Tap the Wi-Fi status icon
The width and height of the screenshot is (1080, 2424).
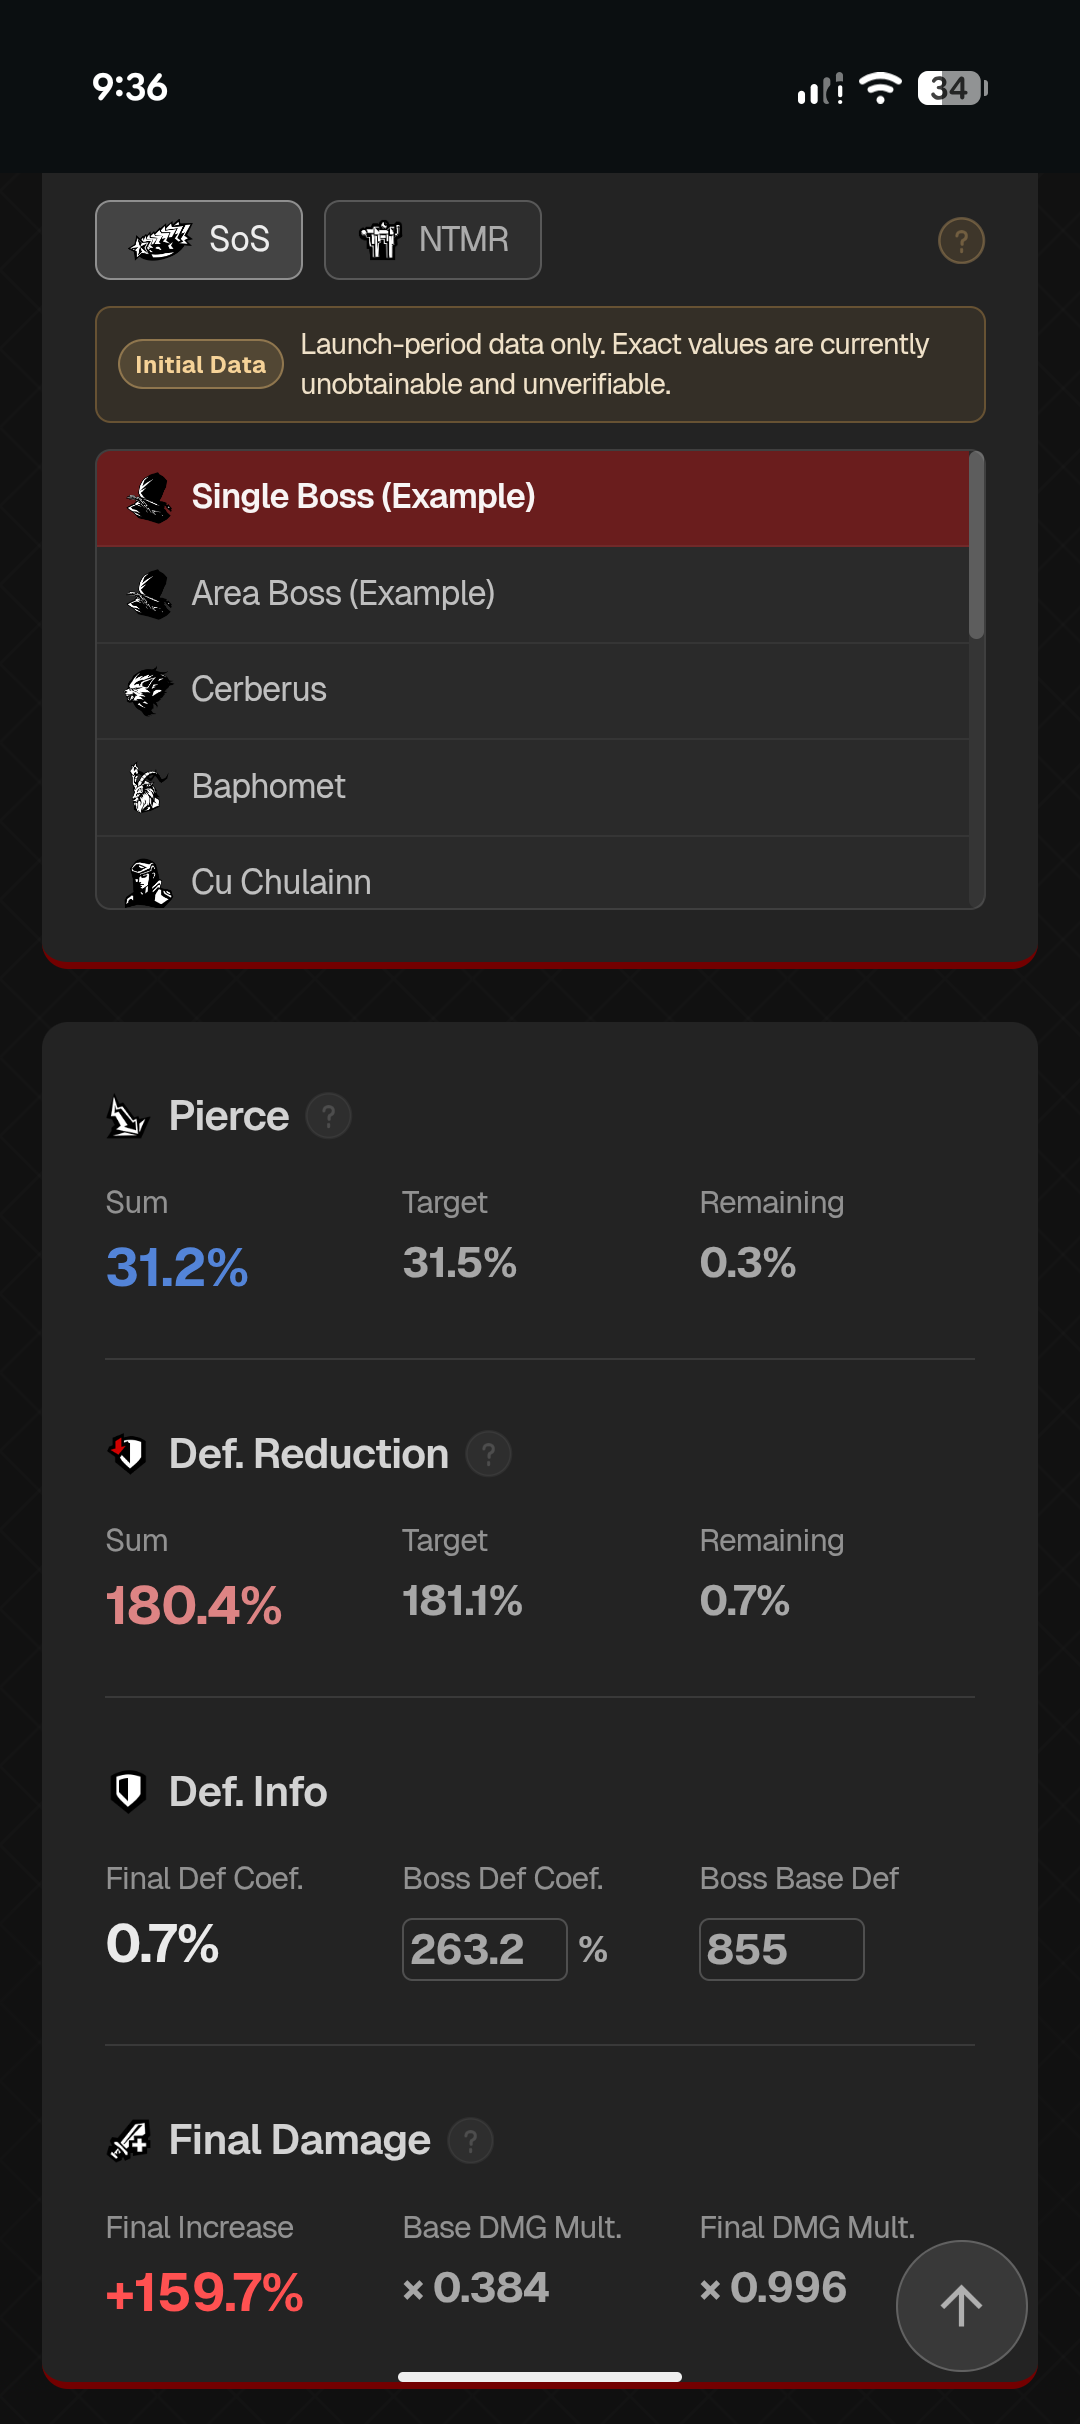point(880,89)
